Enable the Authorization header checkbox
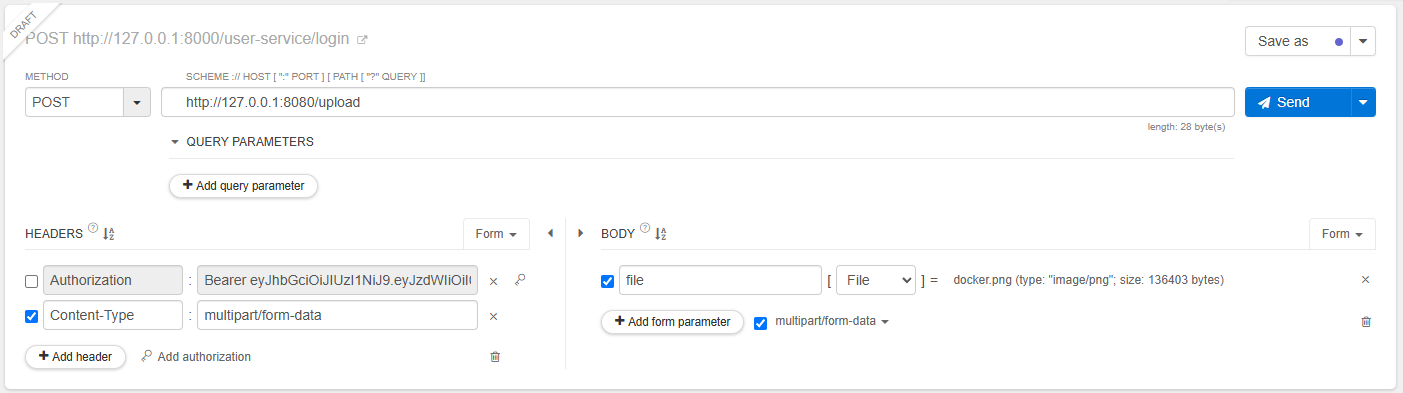 coord(32,282)
